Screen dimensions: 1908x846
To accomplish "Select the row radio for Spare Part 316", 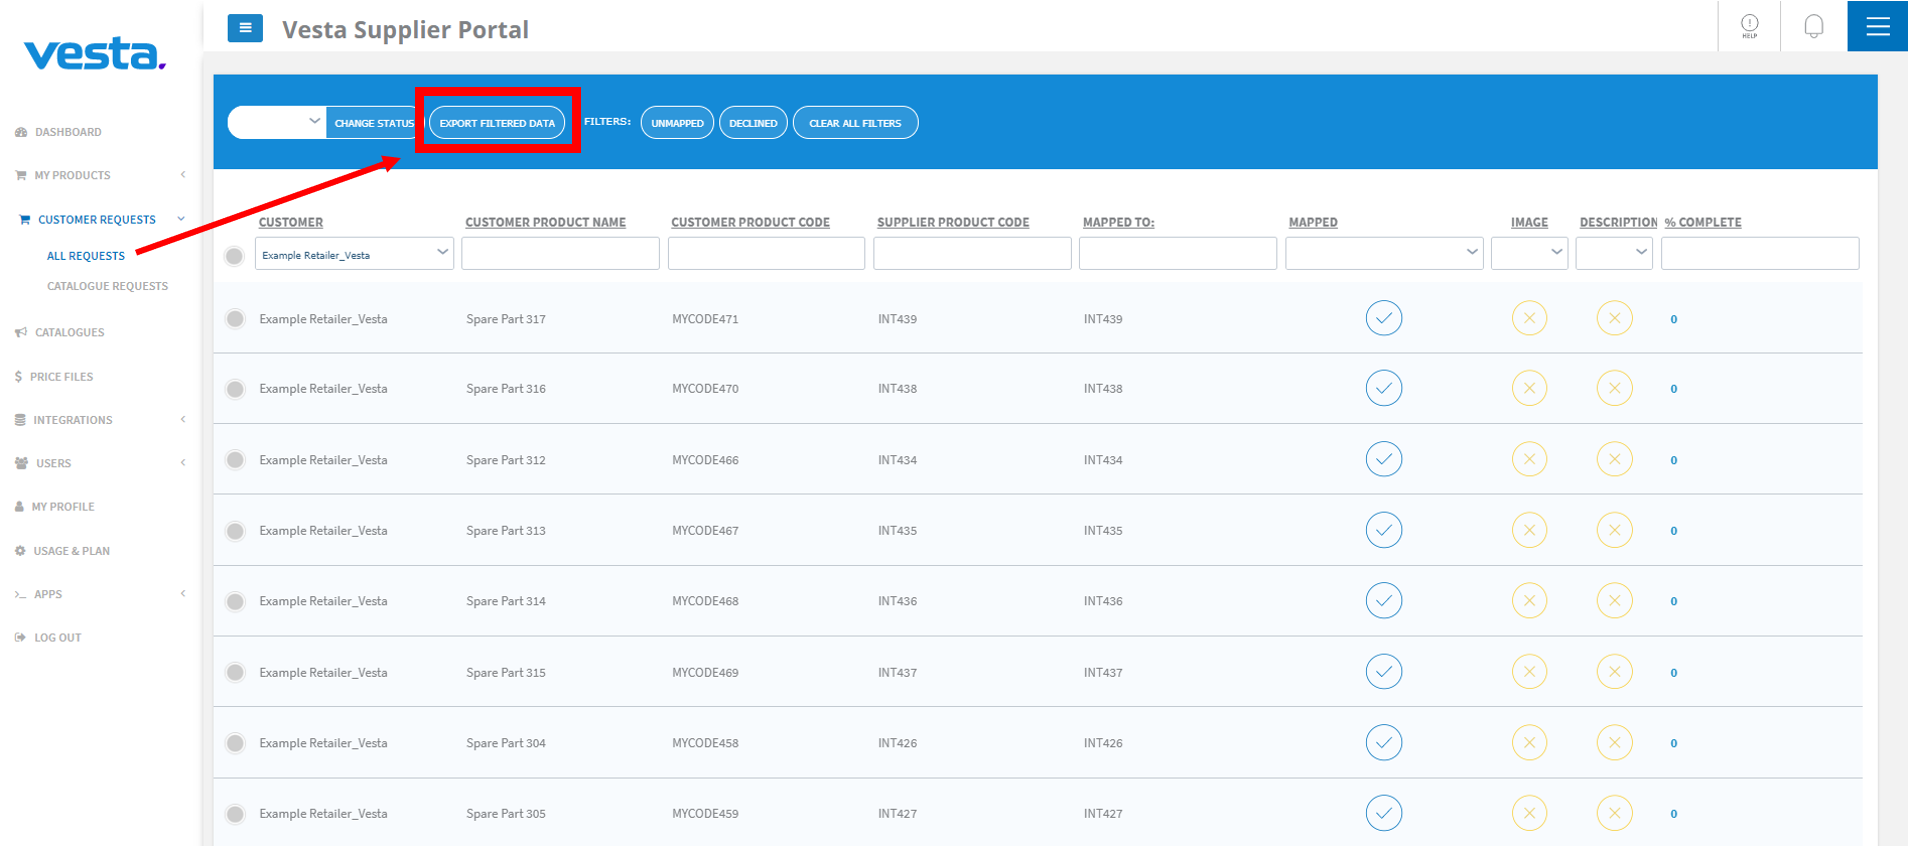I will 235,389.
